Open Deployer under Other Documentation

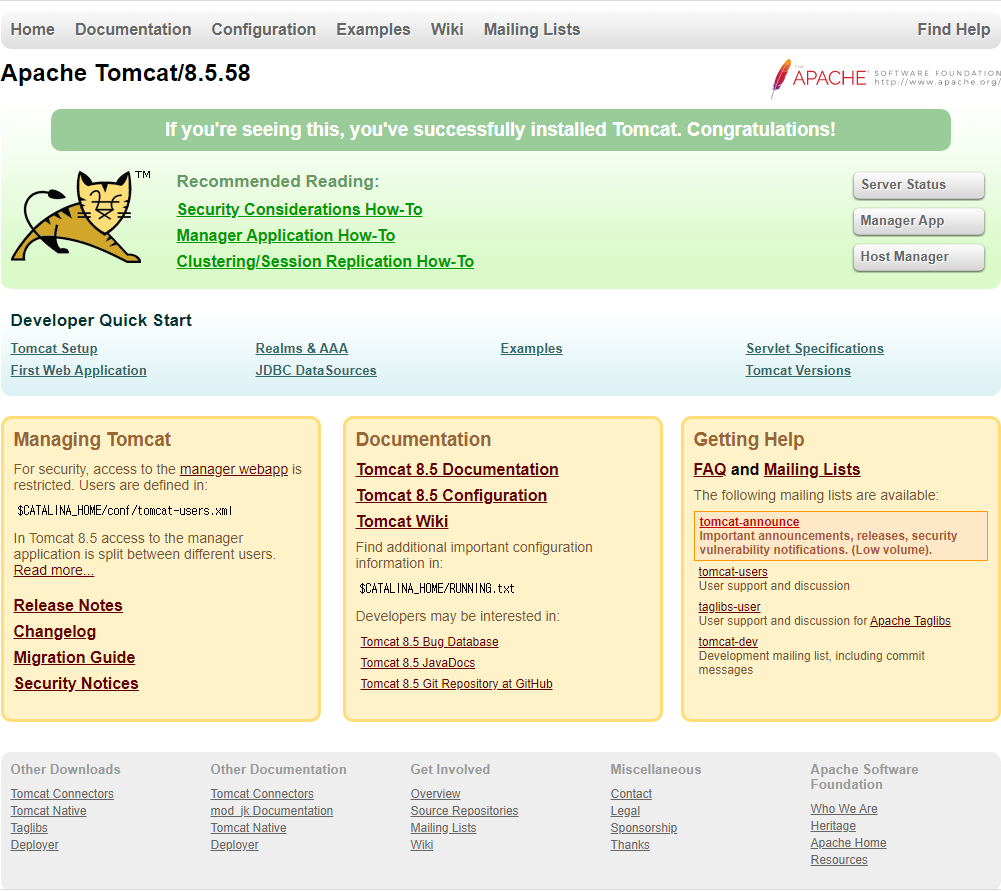(234, 845)
